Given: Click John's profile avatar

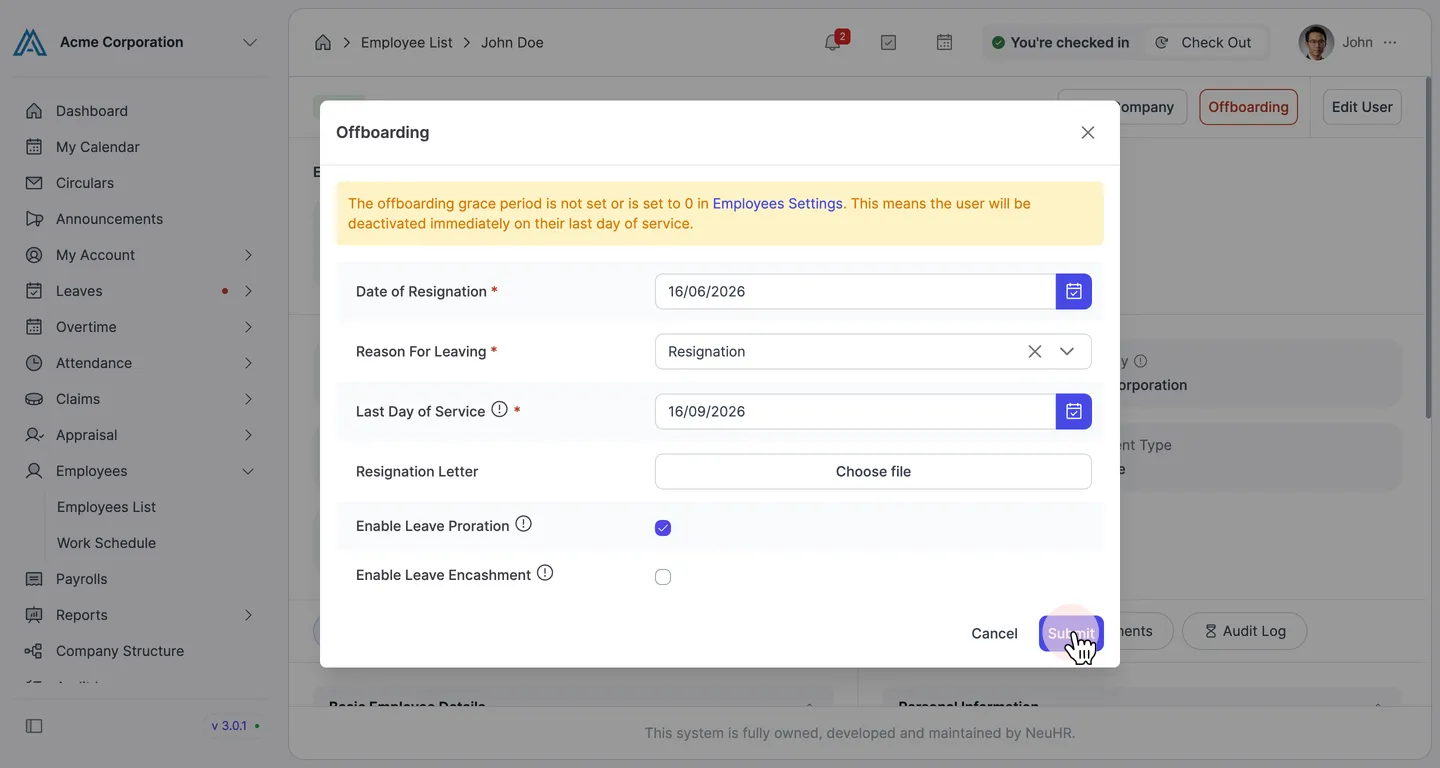Looking at the screenshot, I should (x=1316, y=43).
